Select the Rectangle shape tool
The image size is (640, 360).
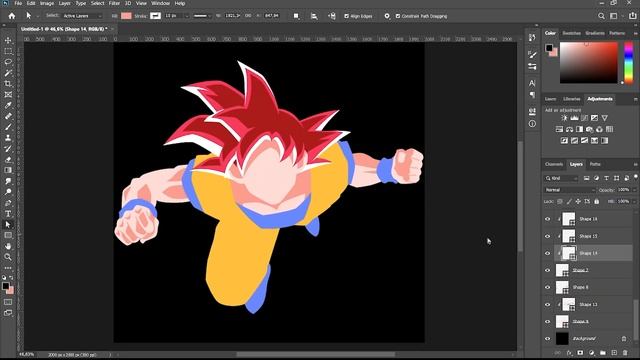coord(8,235)
